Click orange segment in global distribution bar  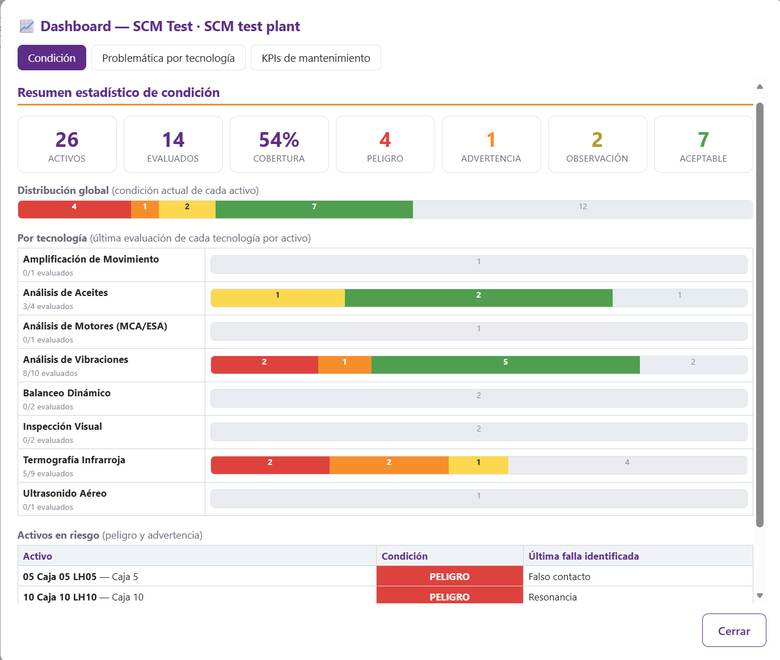[x=145, y=209]
